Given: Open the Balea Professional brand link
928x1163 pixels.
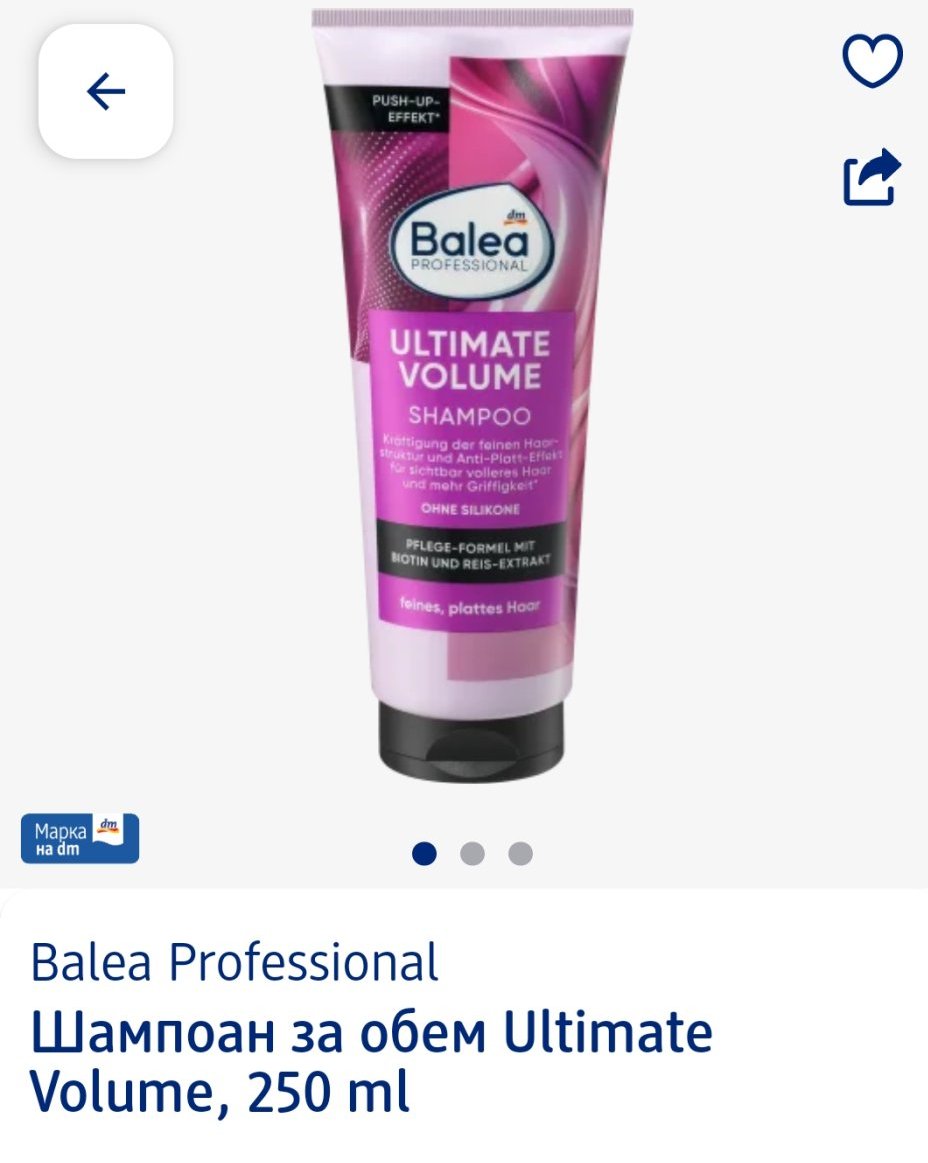Looking at the screenshot, I should click(234, 962).
